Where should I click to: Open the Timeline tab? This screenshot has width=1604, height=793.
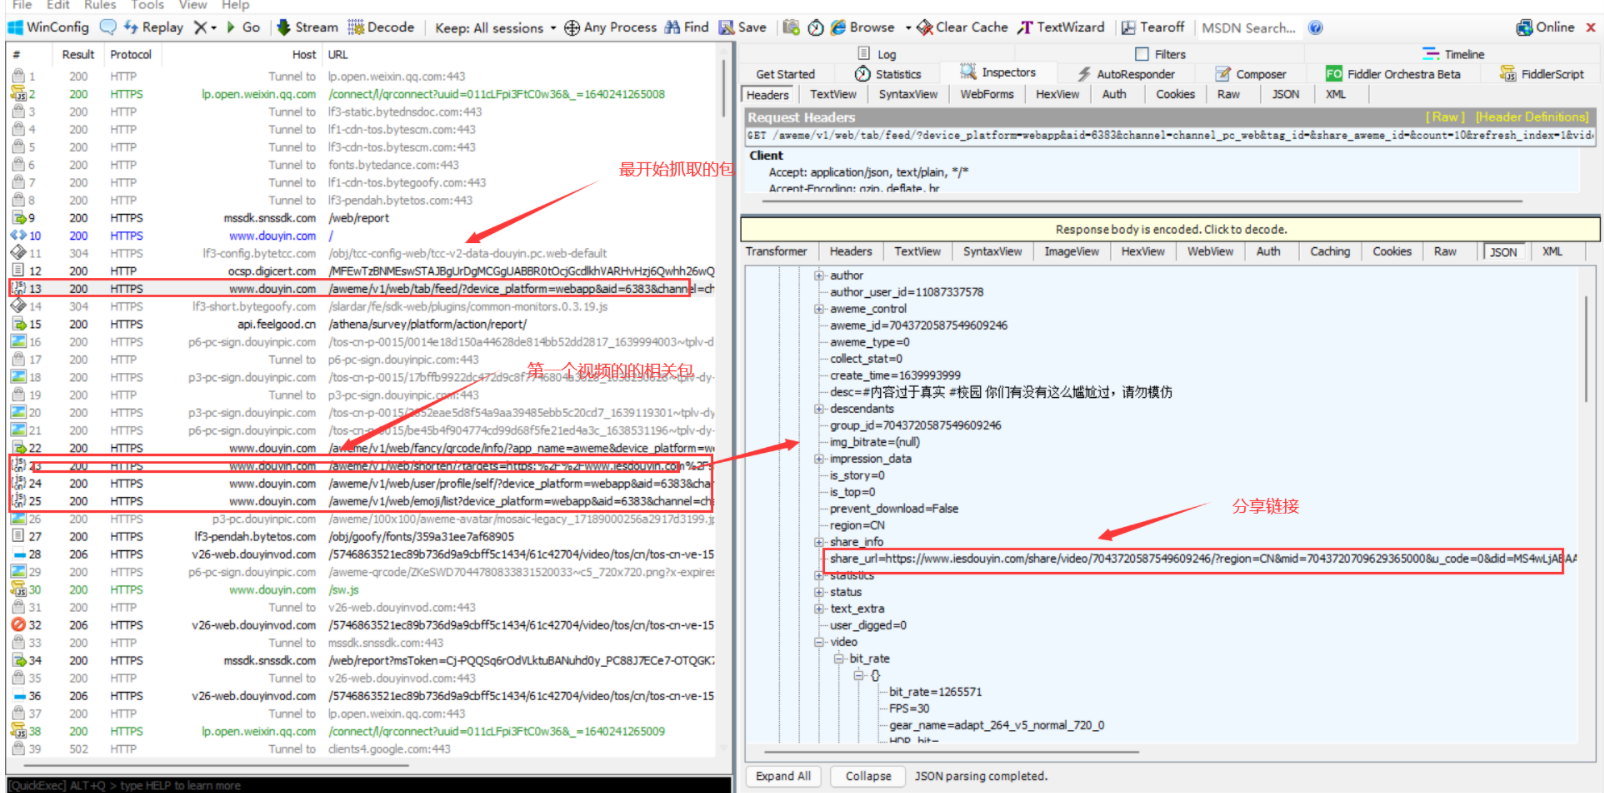1453,54
